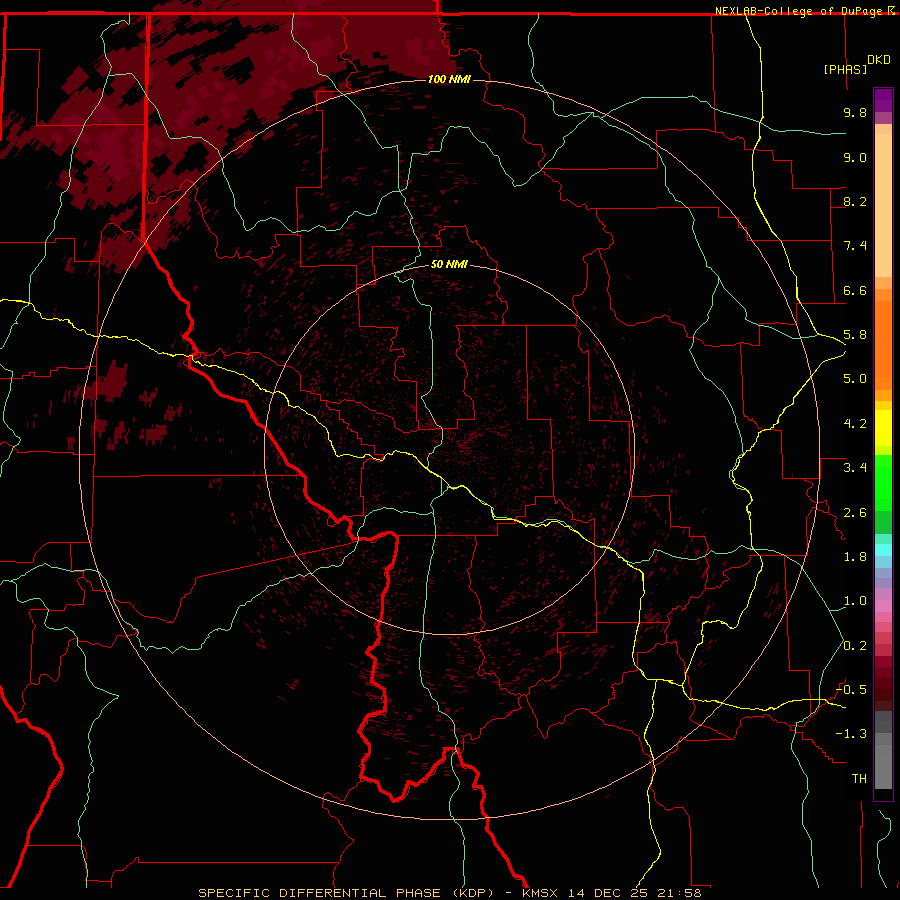This screenshot has height=900, width=900.
Task: Click the 7.4 scale value
Action: 855,246
